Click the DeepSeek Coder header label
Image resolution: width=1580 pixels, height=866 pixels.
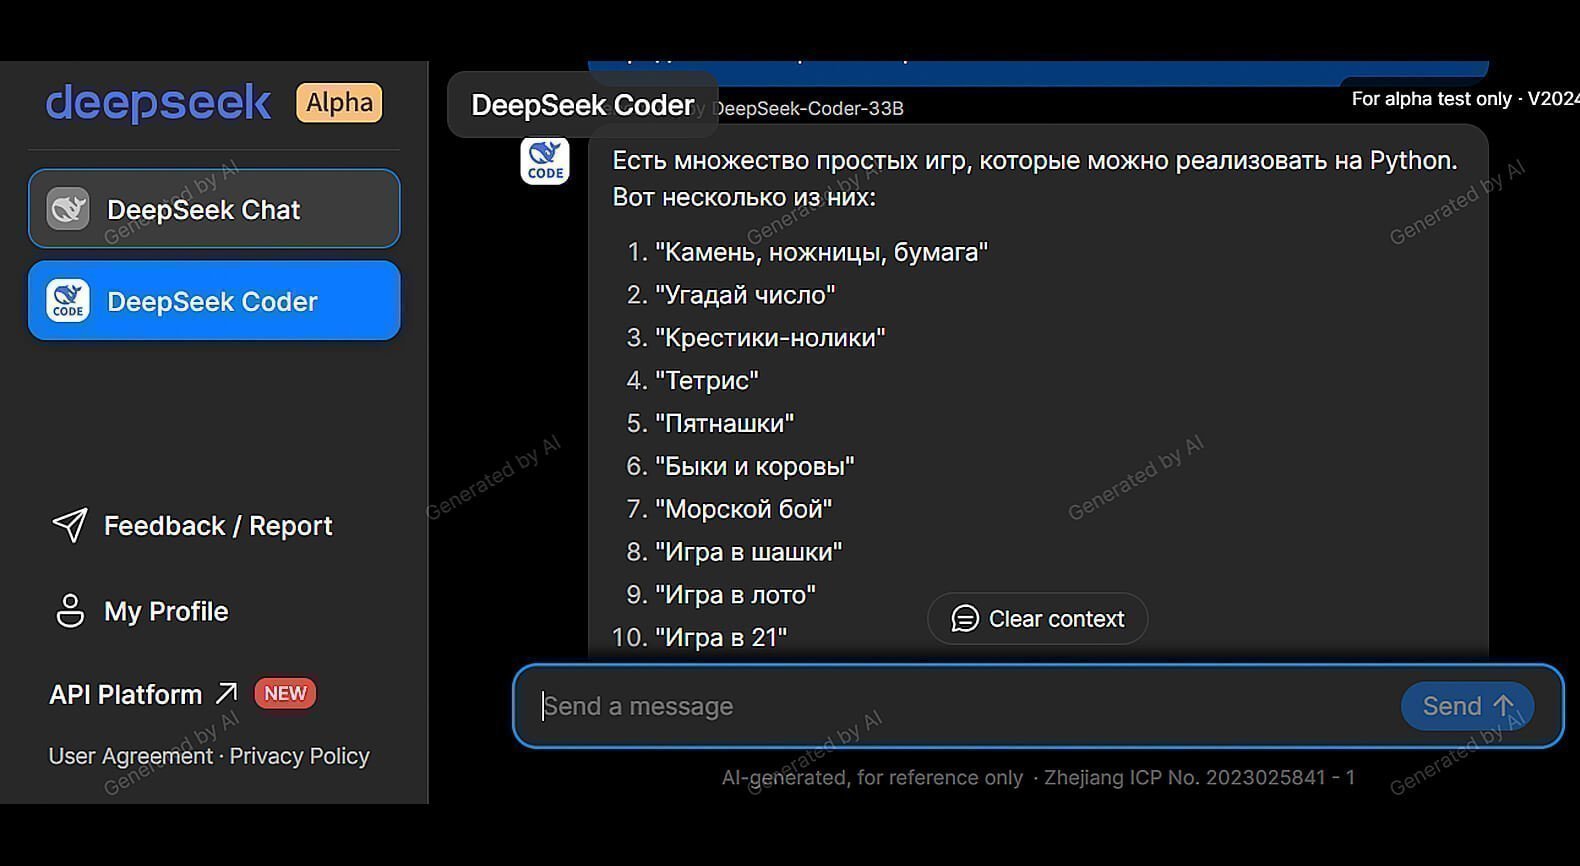[583, 105]
